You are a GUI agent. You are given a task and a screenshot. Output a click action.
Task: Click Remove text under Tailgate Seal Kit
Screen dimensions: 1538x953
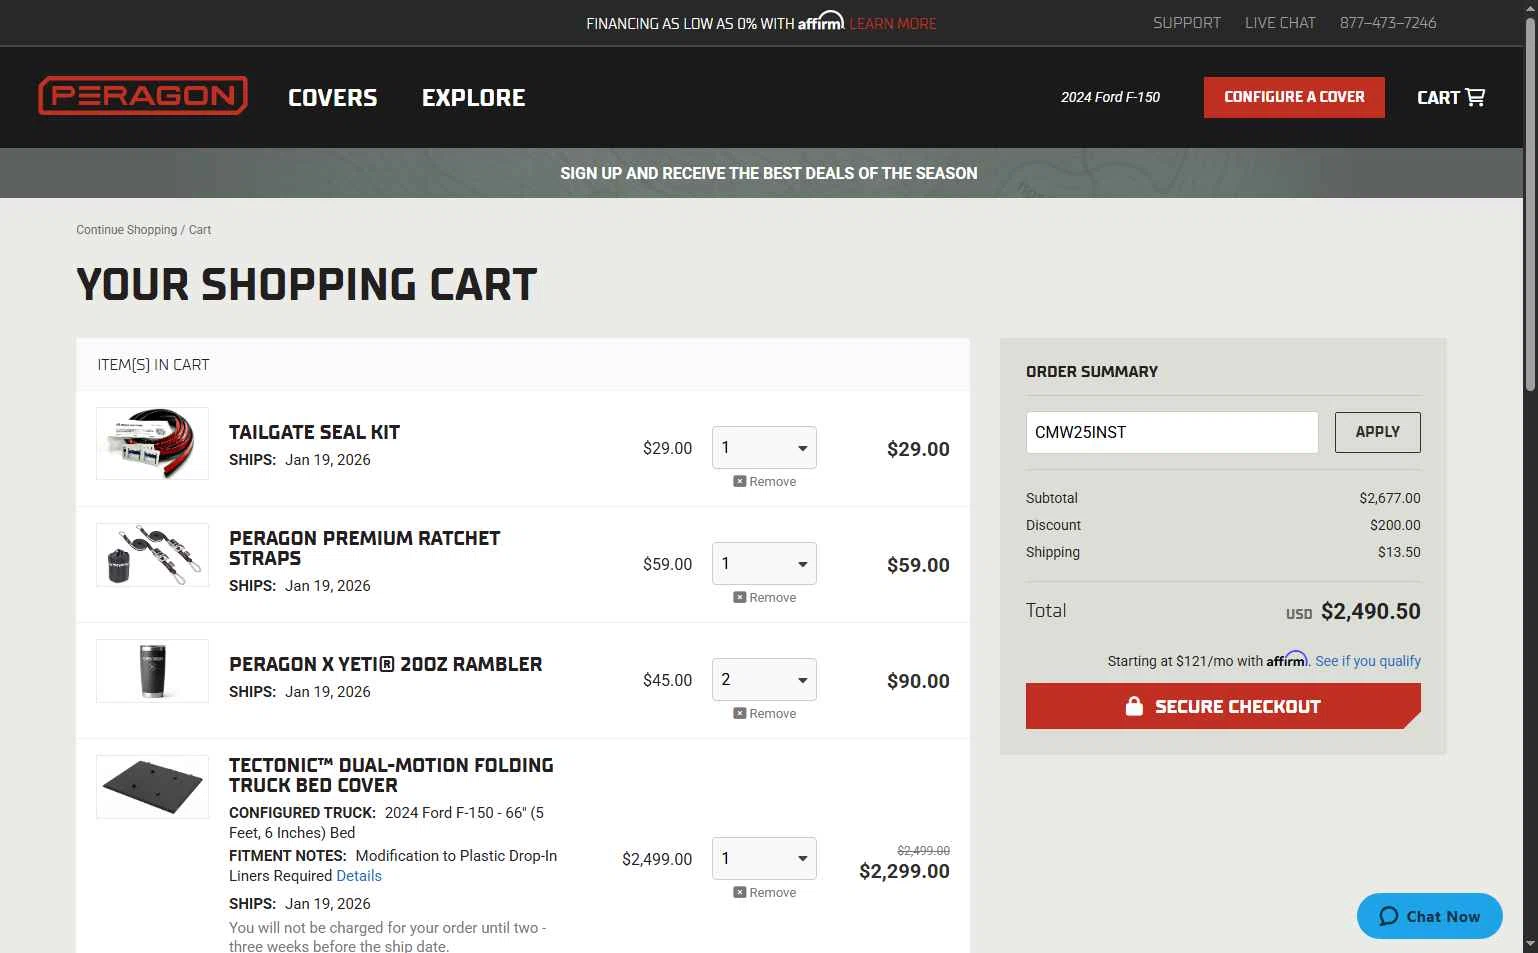click(773, 482)
